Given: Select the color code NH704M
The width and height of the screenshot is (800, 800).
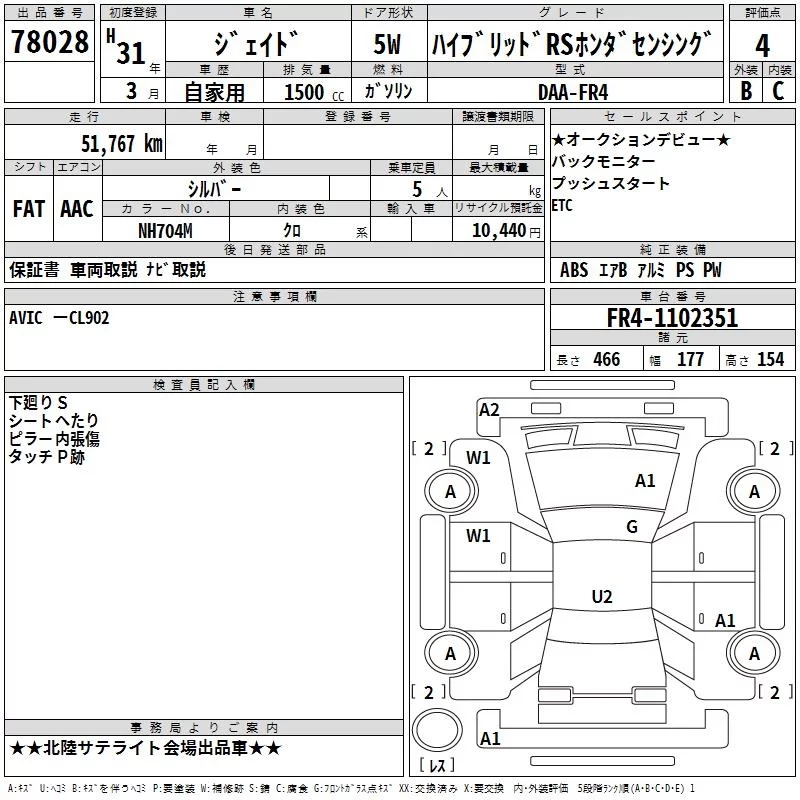Looking at the screenshot, I should click(x=165, y=230).
